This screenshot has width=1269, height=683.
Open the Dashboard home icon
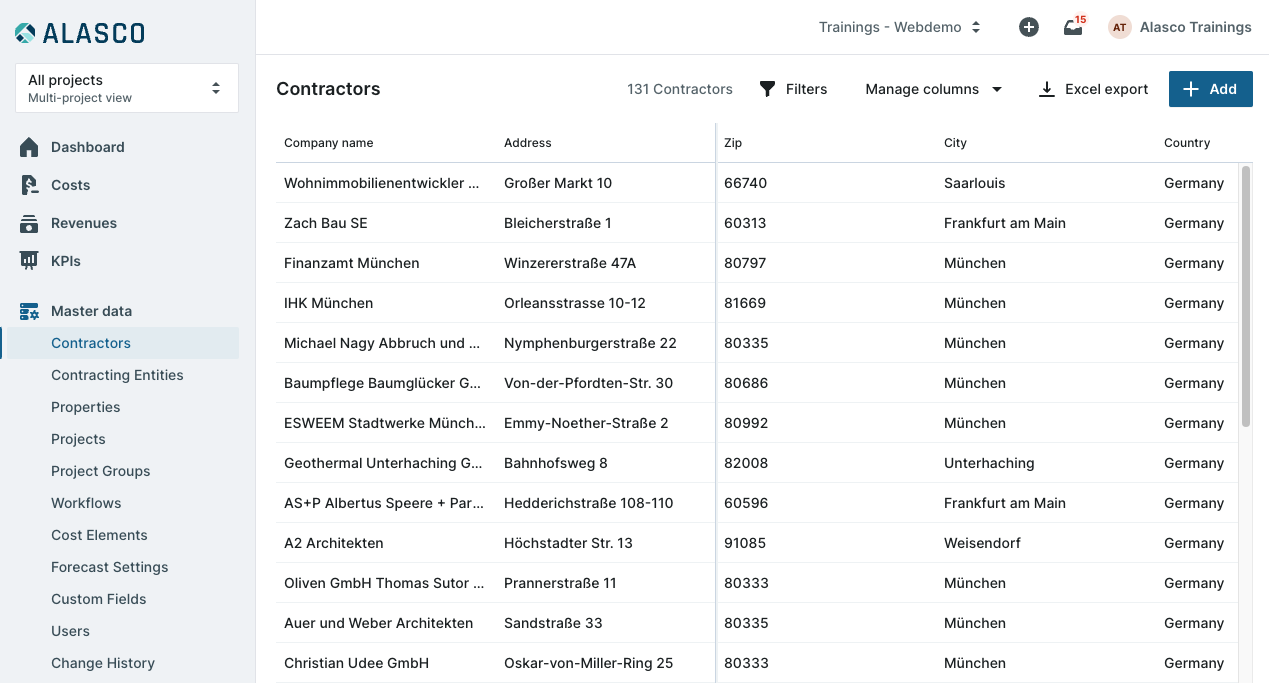30,147
